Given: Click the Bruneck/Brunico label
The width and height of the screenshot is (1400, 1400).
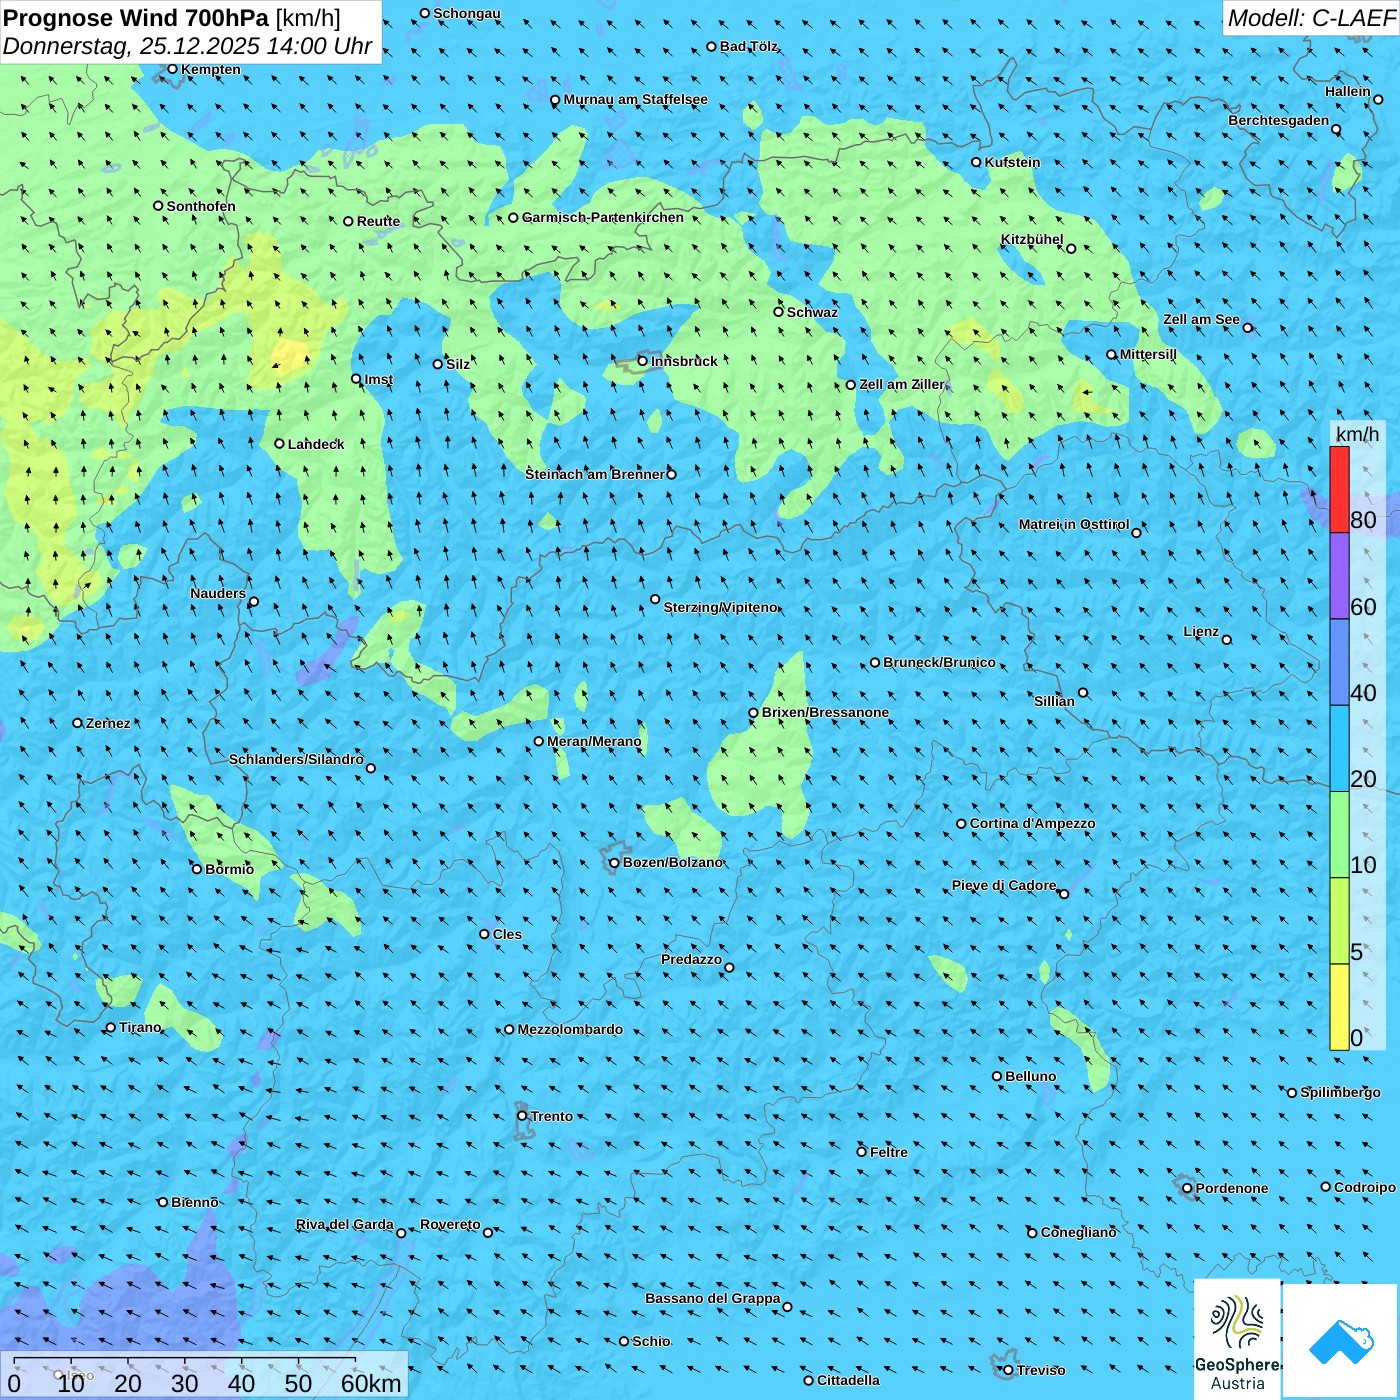Looking at the screenshot, I should pyautogui.click(x=939, y=662).
